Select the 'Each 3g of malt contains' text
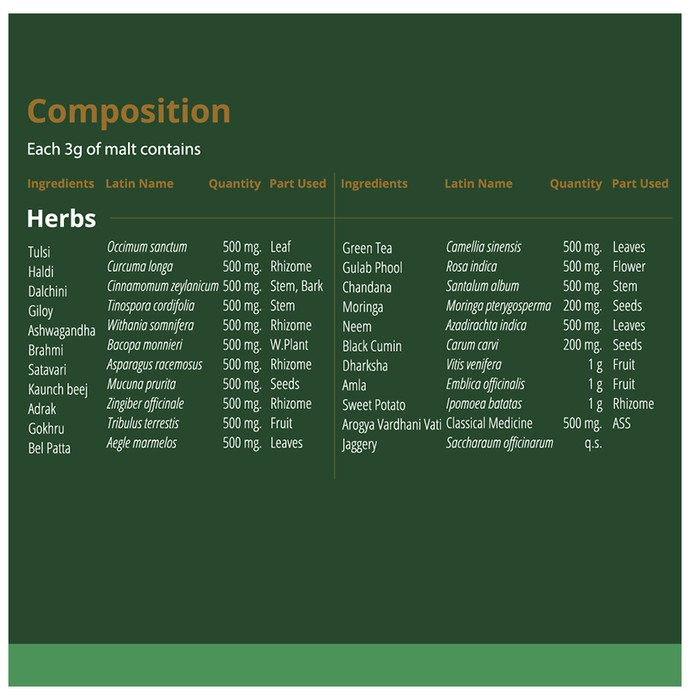Viewport: 690px width, 700px height. tap(114, 150)
